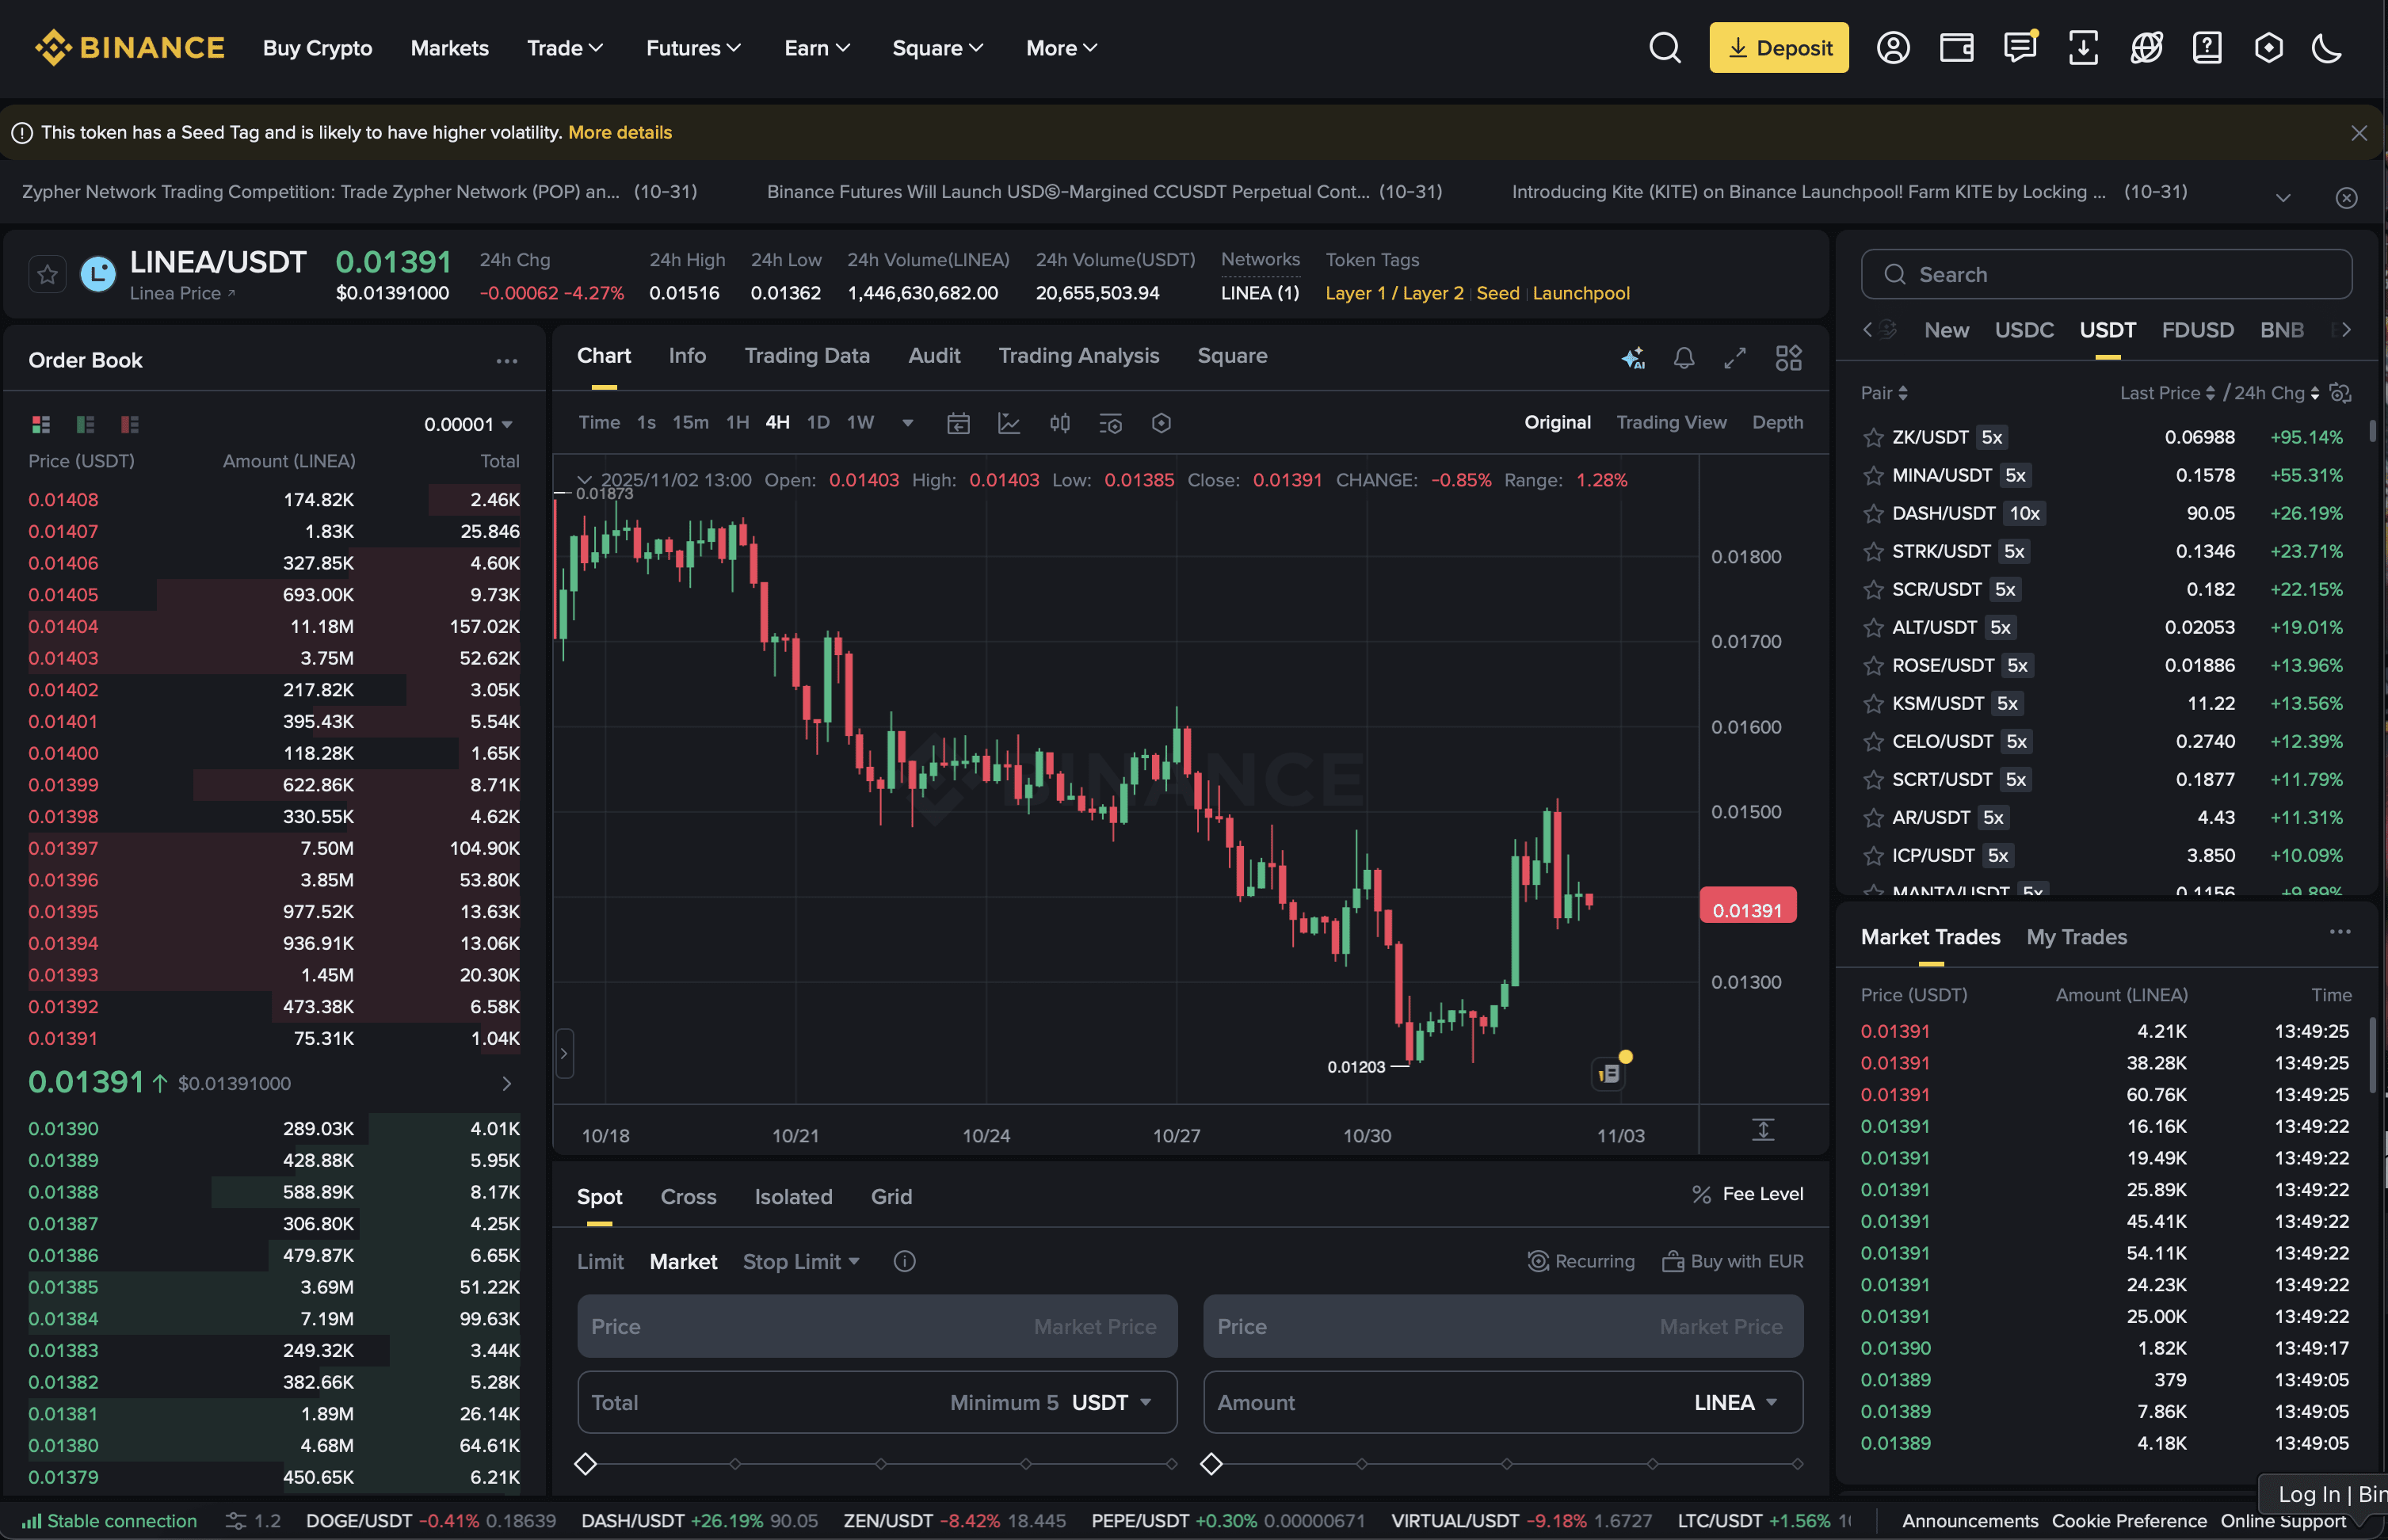Click the Deposit button

[1778, 48]
